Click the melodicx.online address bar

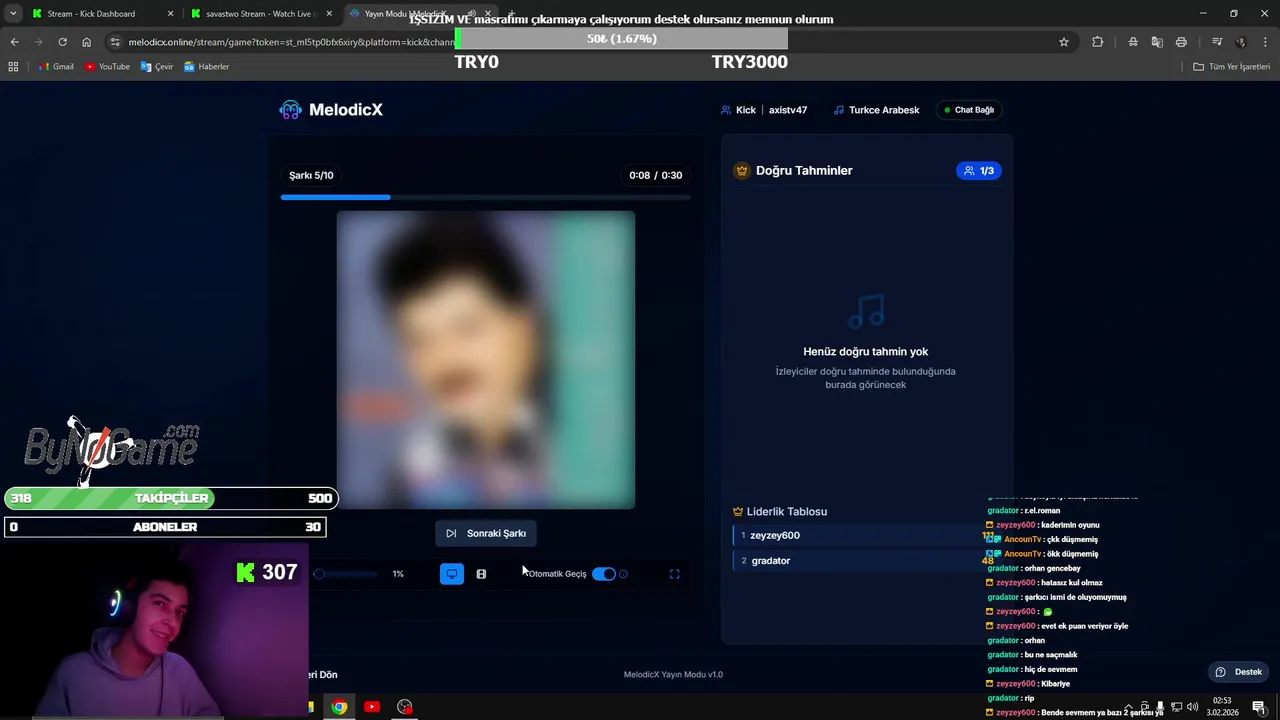(x=590, y=42)
